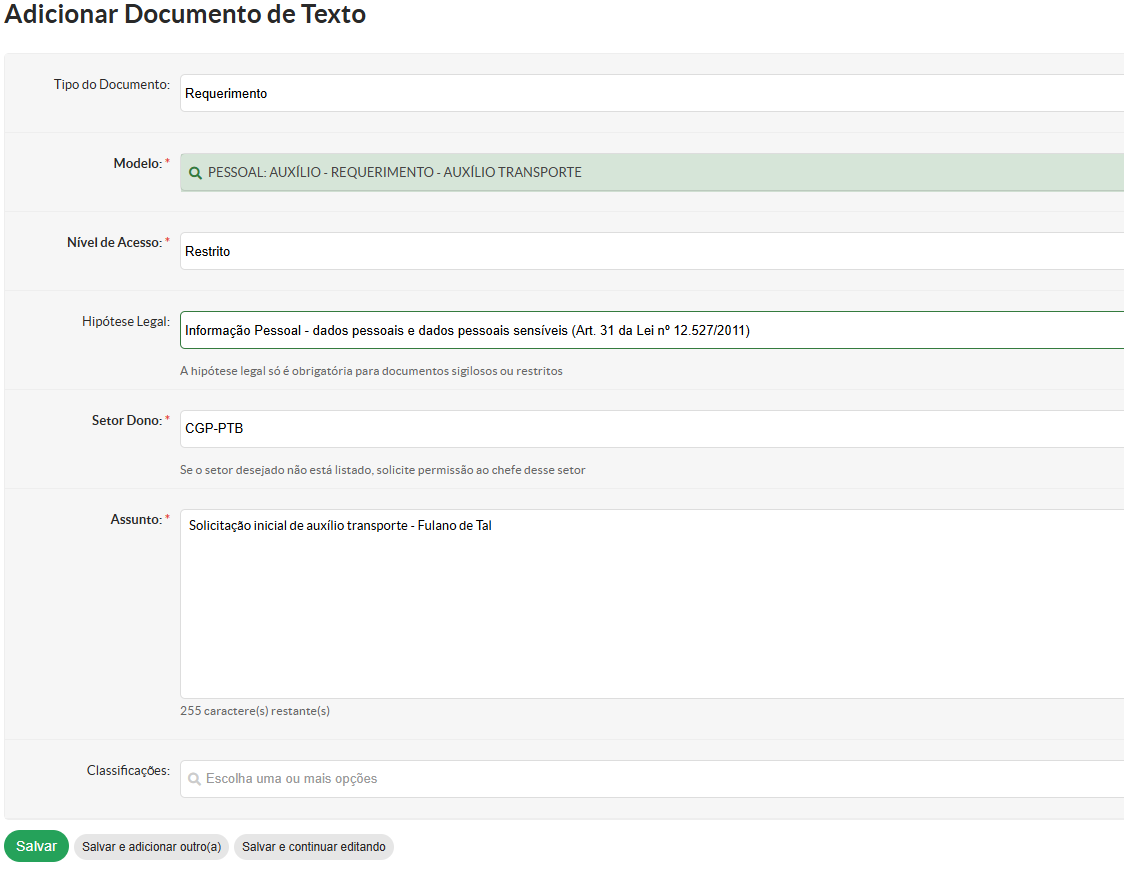Open the Setor Dono dropdown showing CGP-PTB
This screenshot has height=882, width=1124.
point(650,429)
